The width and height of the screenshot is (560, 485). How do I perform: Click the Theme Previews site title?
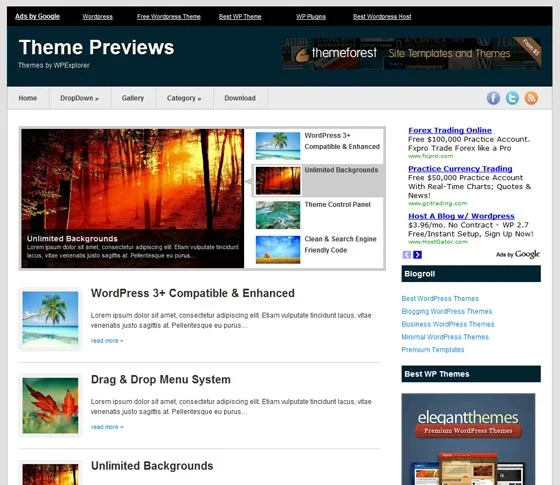click(96, 48)
